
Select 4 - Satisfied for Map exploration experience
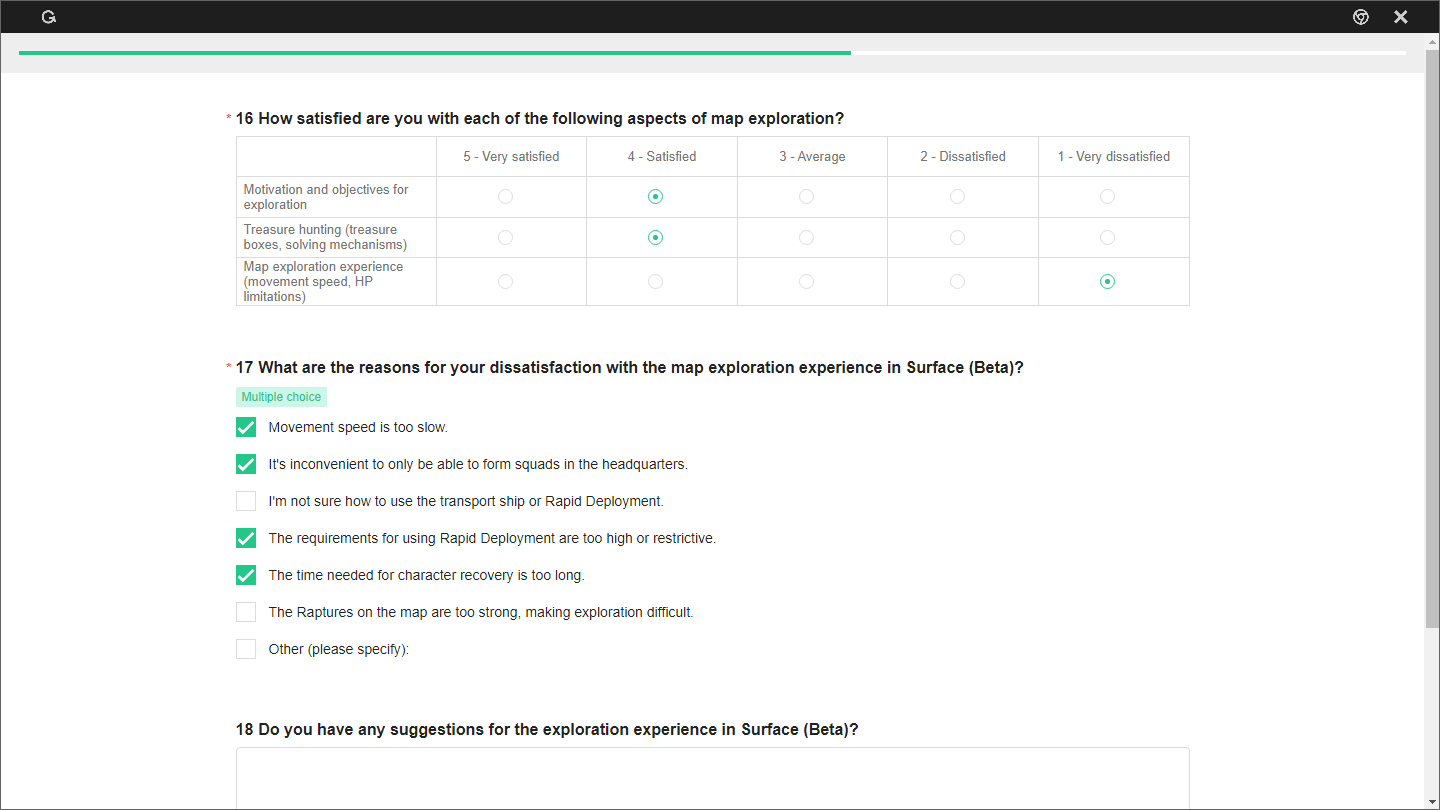(x=655, y=282)
